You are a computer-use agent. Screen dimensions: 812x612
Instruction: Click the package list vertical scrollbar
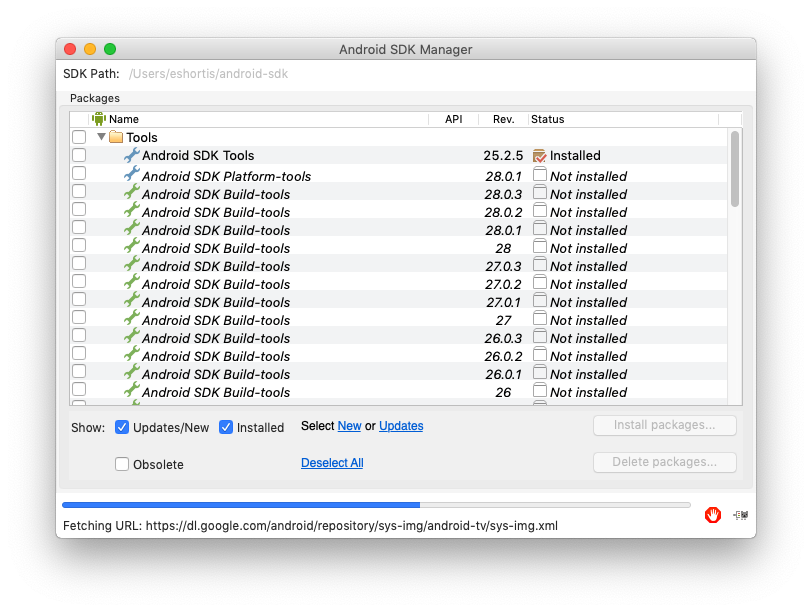[735, 170]
